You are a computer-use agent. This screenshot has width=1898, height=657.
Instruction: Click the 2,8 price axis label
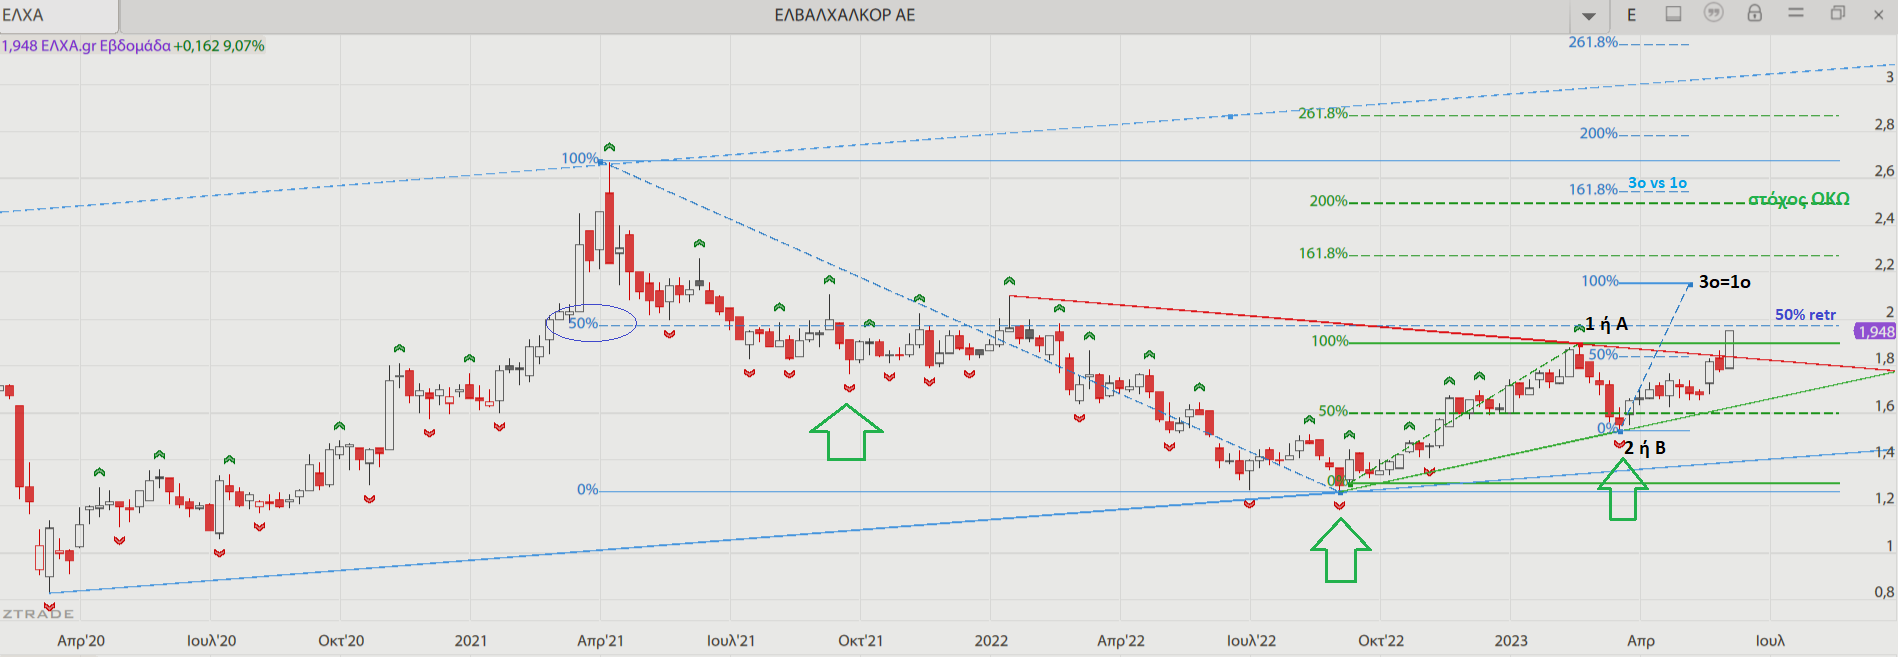(x=1884, y=124)
